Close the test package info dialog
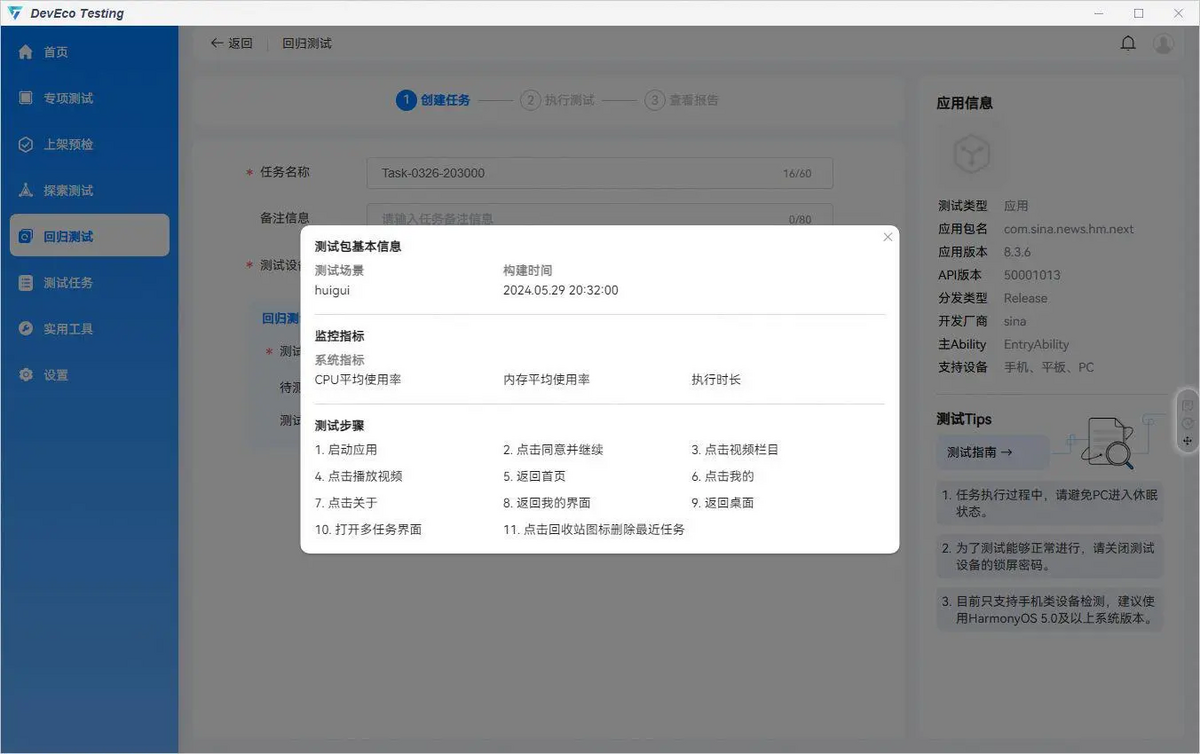The image size is (1200, 754). 887,237
